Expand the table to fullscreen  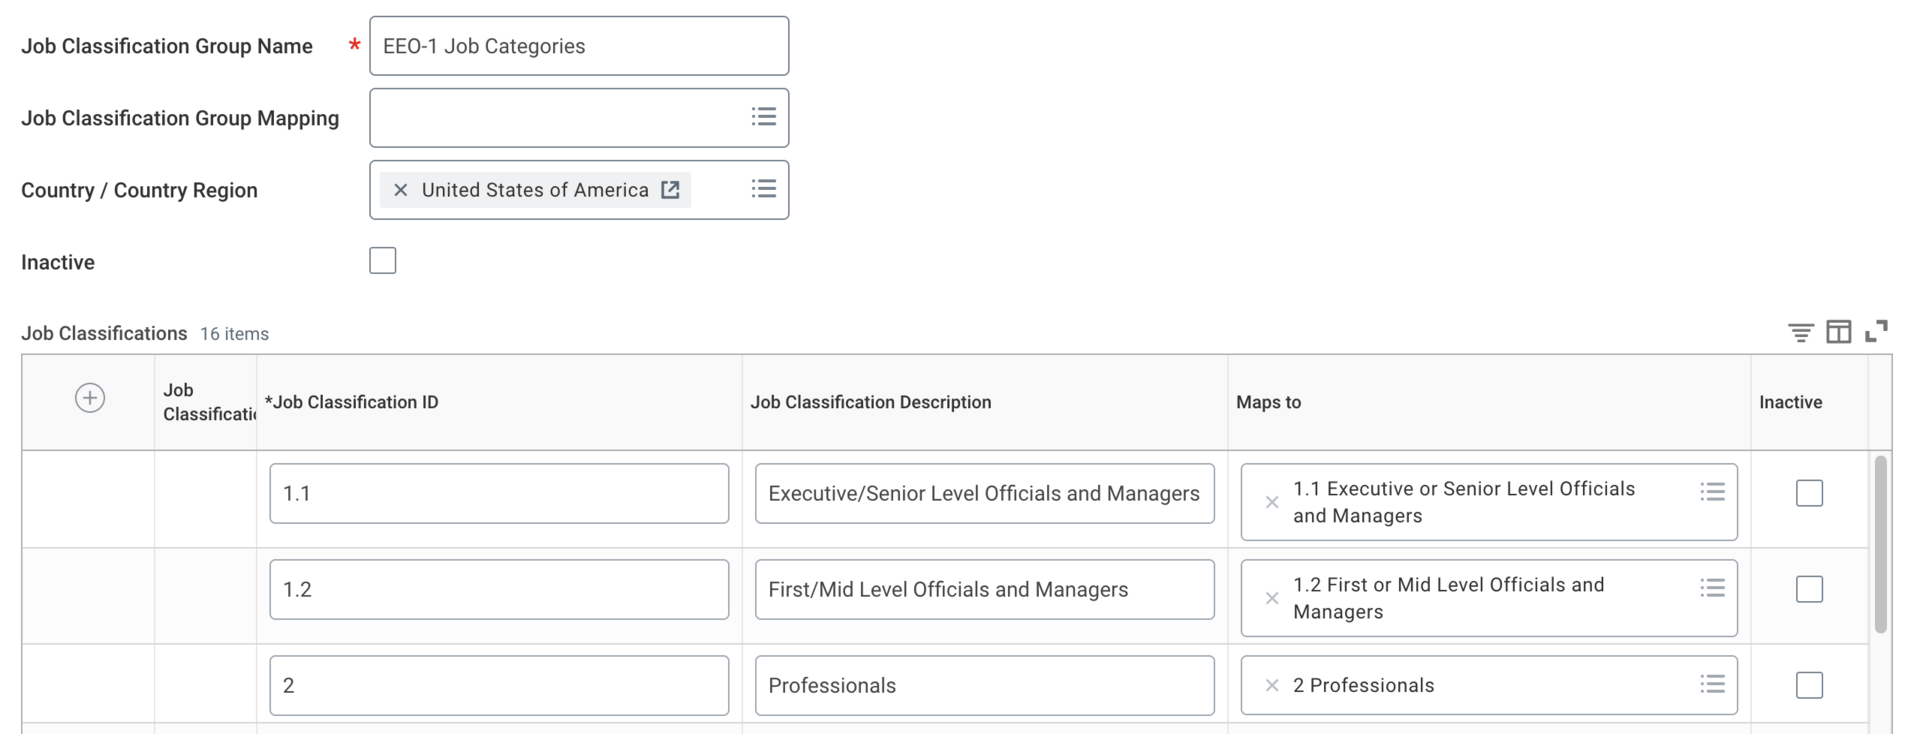(1876, 331)
